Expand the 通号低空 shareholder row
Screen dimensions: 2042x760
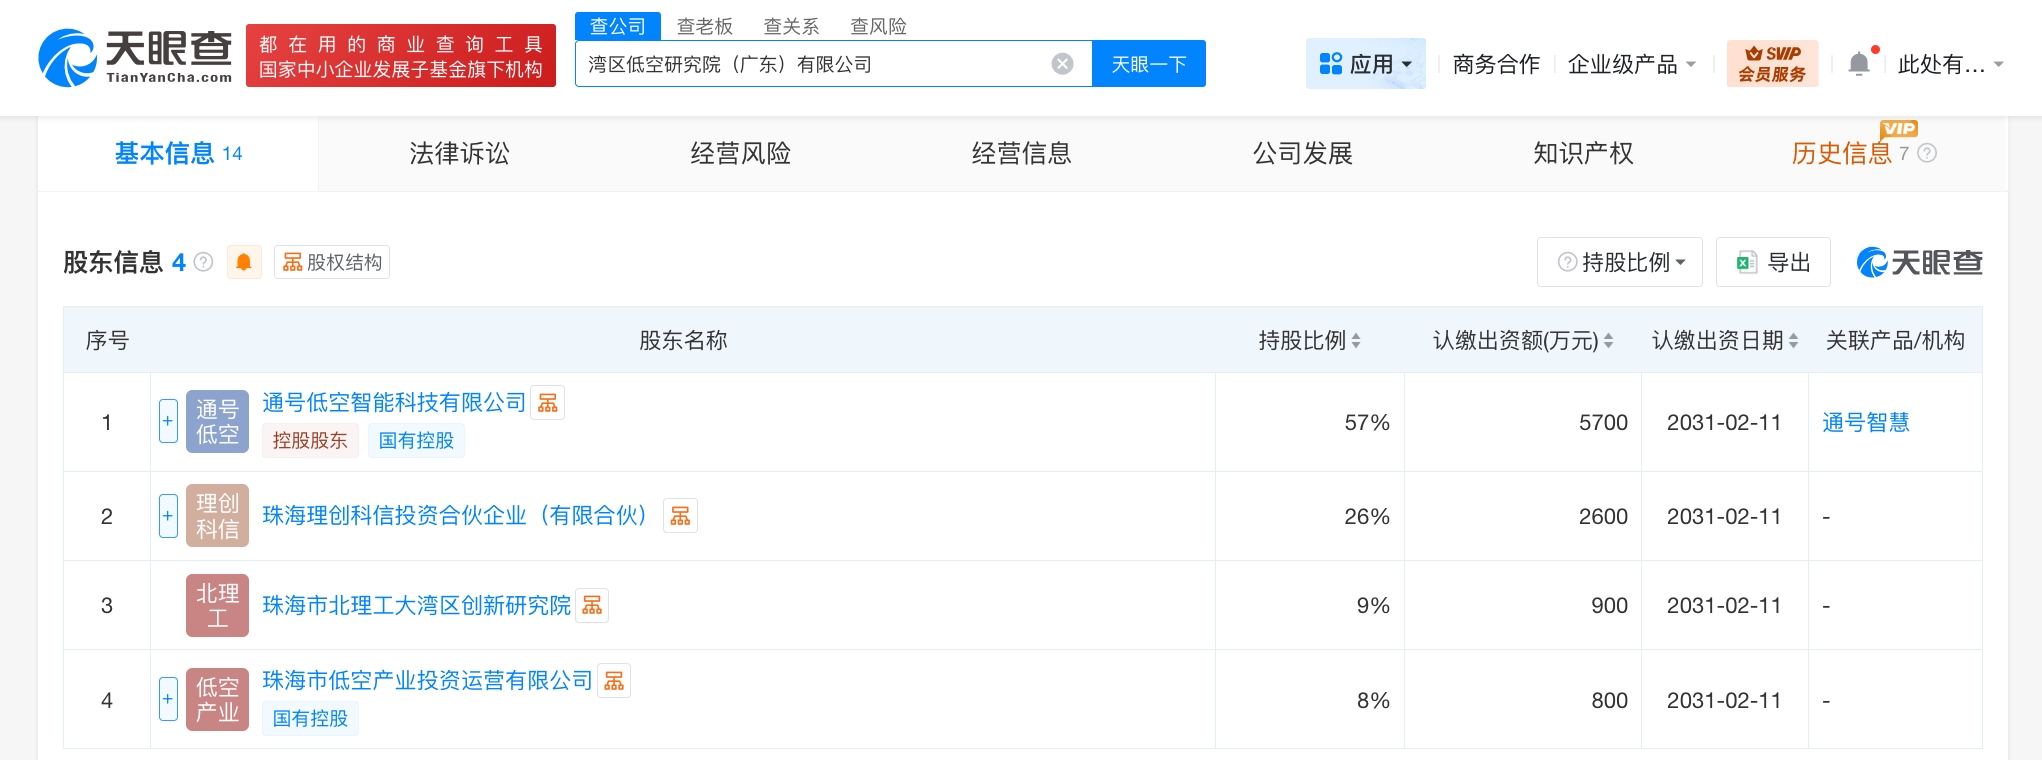(168, 421)
